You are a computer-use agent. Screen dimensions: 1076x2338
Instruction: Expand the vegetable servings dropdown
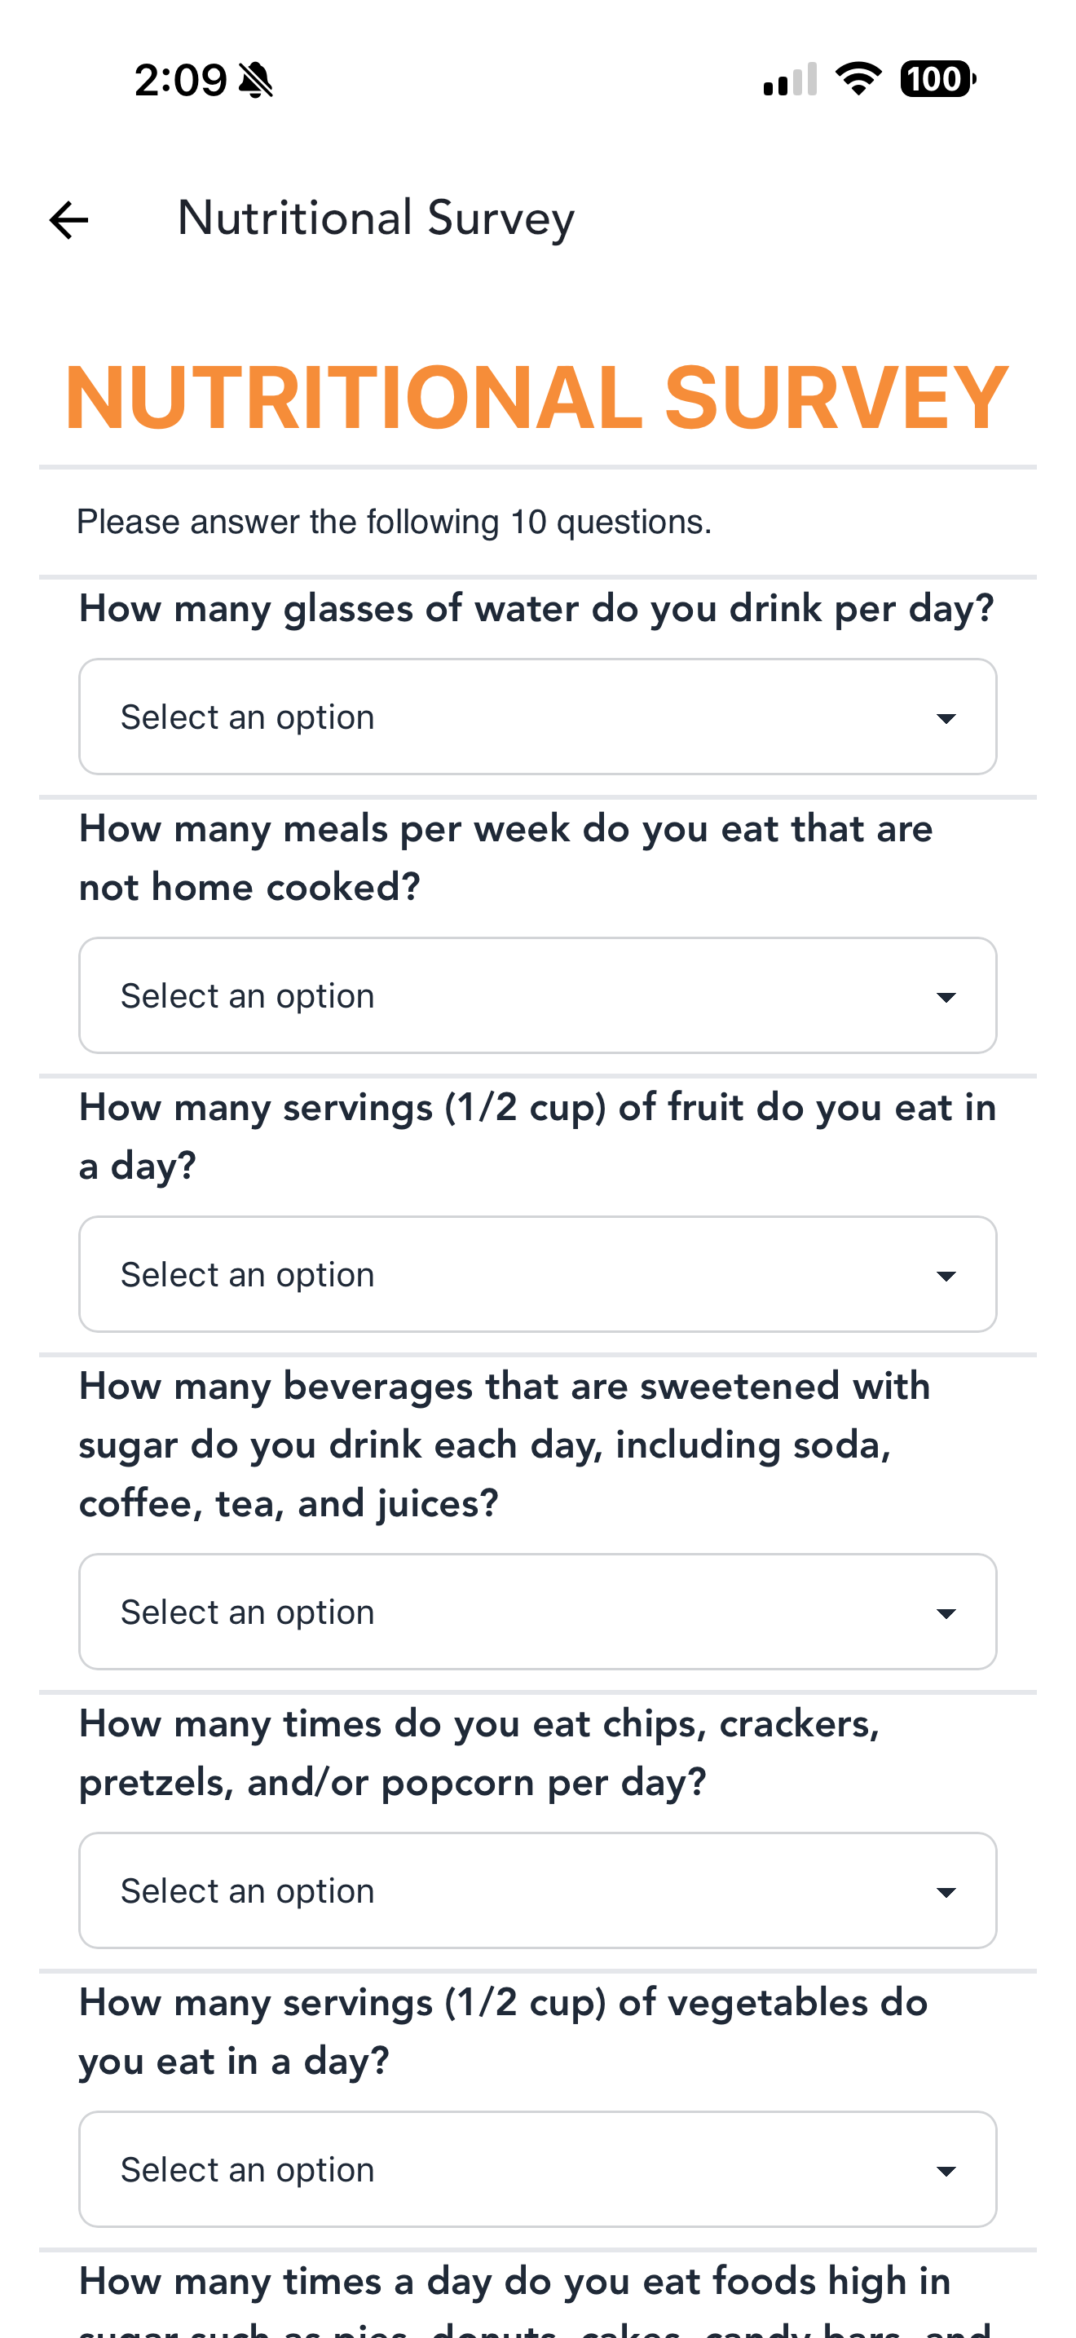click(x=537, y=2170)
